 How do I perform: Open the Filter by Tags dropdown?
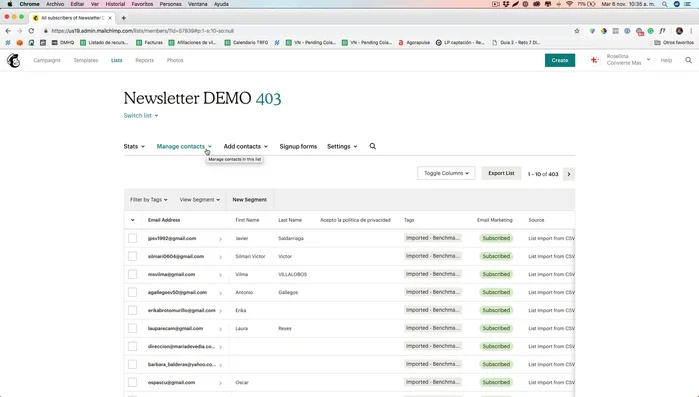(x=148, y=200)
